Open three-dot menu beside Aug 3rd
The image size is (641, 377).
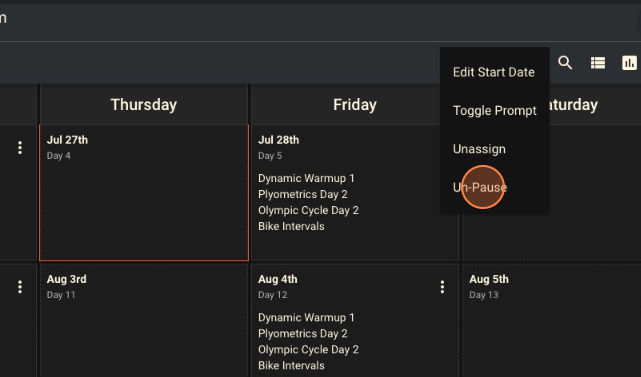(20, 287)
